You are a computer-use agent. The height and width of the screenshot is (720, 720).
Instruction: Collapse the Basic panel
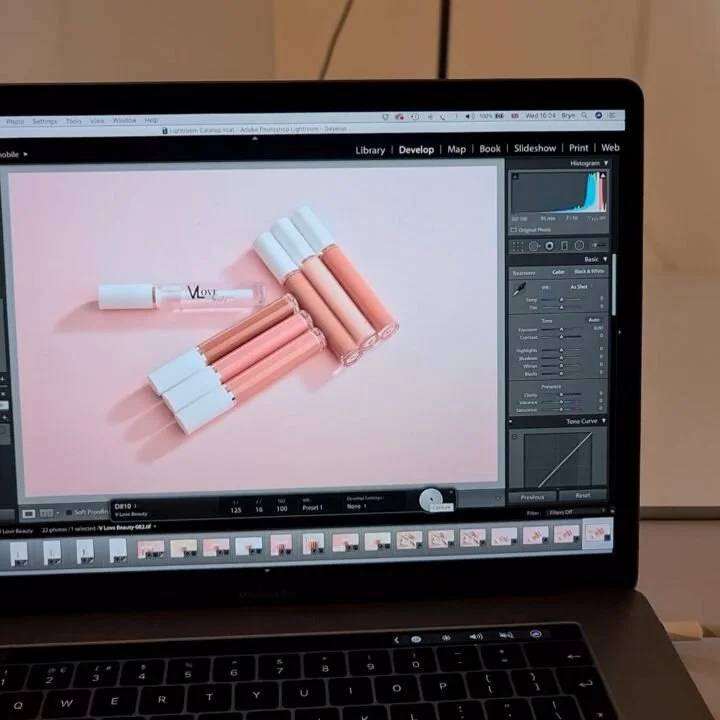click(x=605, y=259)
